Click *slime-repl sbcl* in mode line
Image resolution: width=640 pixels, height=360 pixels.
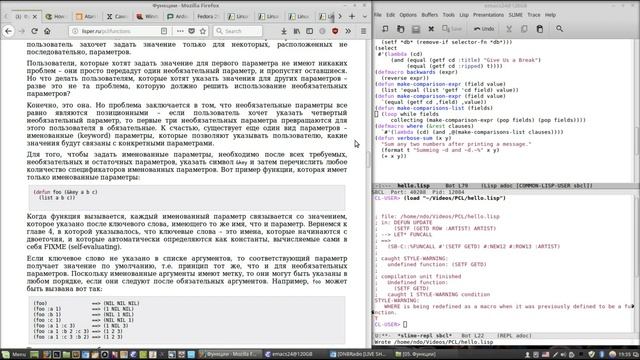424,336
